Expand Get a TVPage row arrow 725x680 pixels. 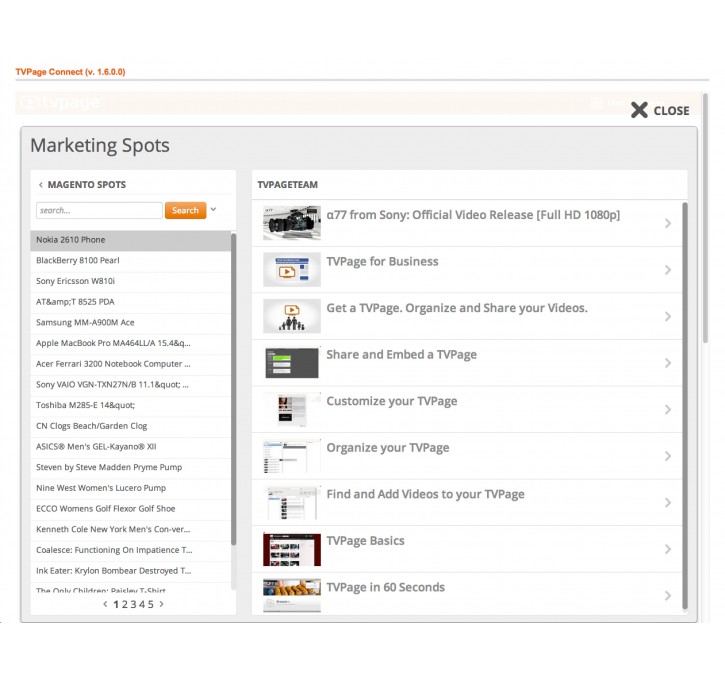(668, 317)
